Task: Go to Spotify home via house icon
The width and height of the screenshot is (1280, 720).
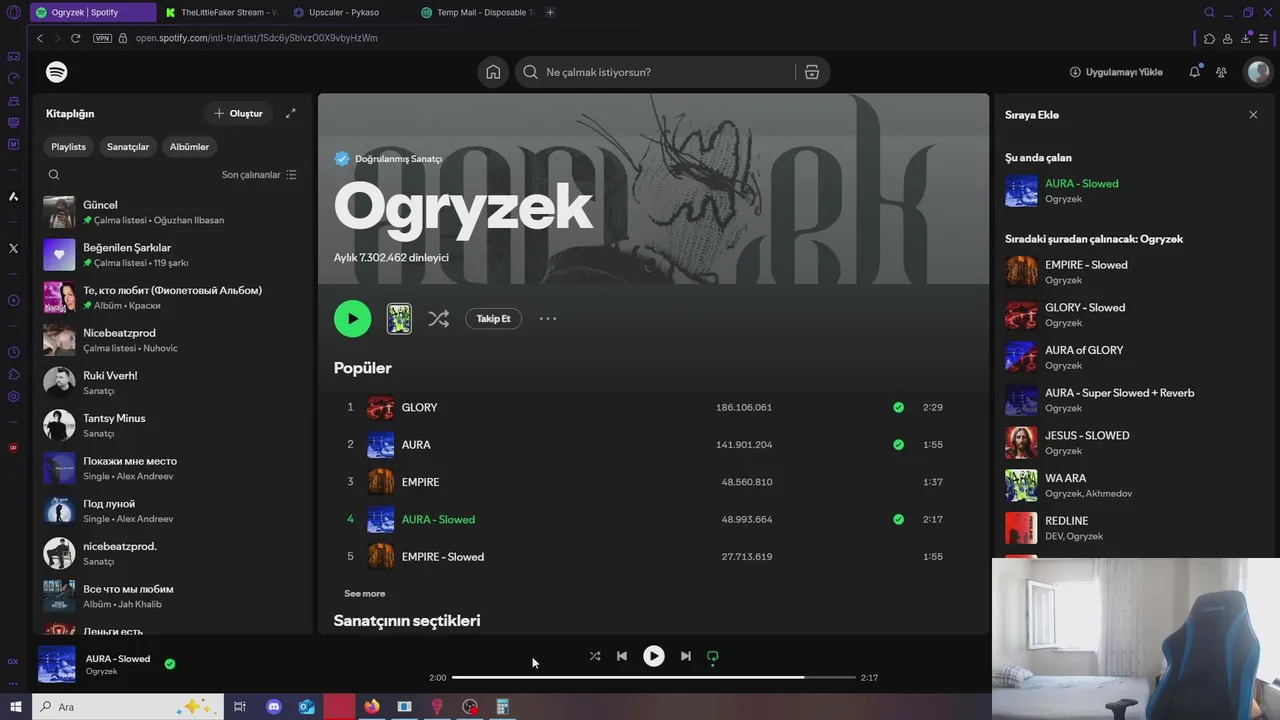Action: point(493,72)
